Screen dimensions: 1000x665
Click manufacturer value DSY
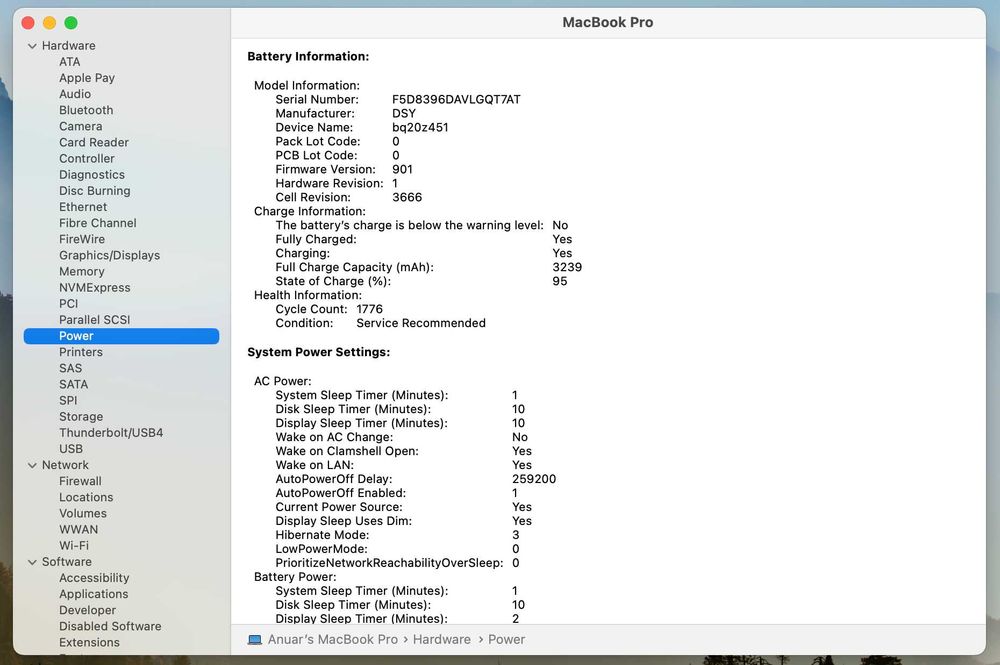tap(404, 113)
